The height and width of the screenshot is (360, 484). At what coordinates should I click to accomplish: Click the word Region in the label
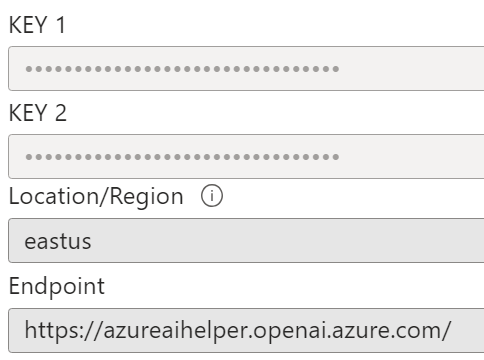coord(146,197)
